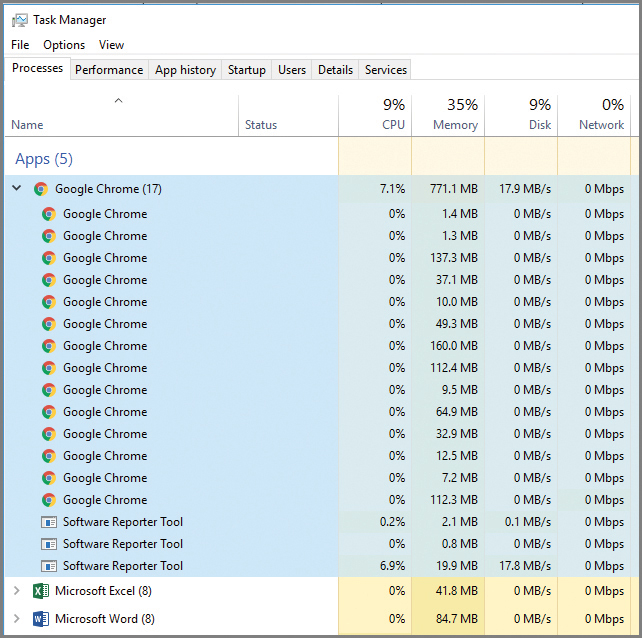Open the Services tab

(385, 70)
